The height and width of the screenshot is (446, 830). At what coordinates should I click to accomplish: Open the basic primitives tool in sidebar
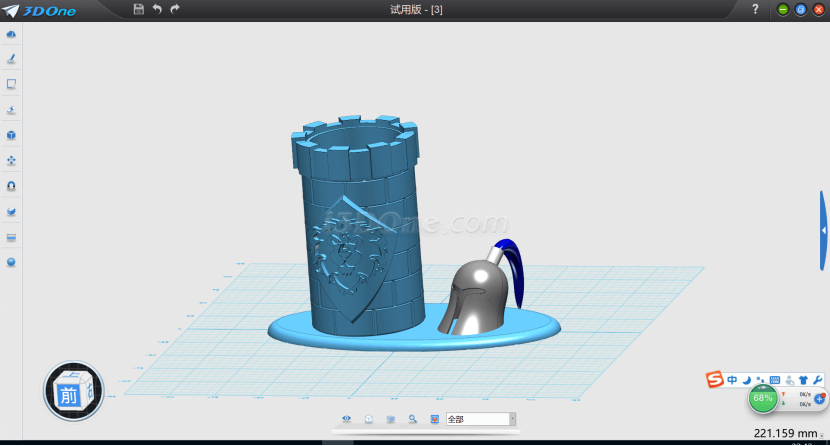click(x=11, y=34)
